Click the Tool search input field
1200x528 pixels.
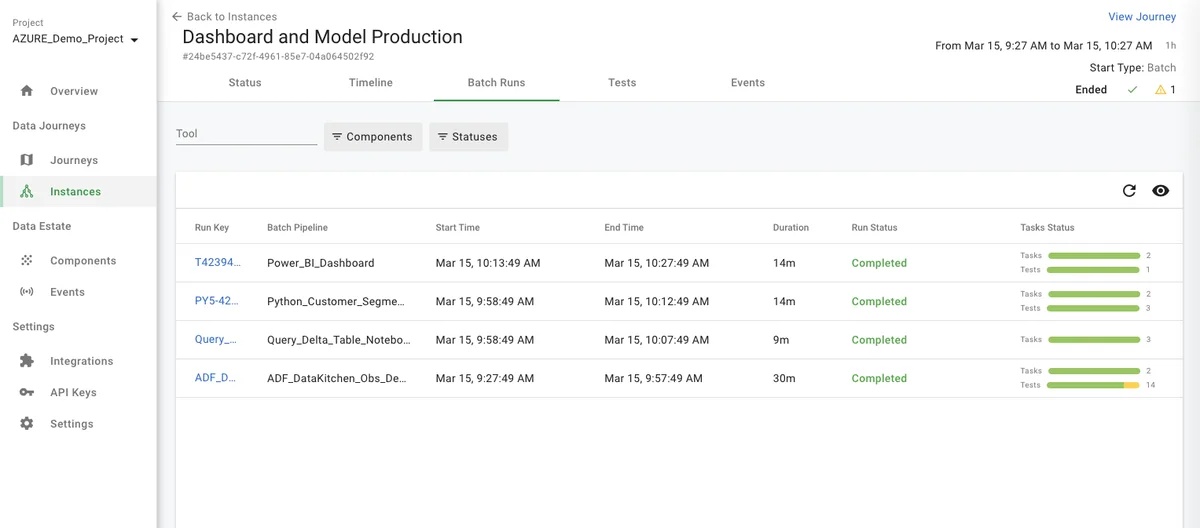coord(246,134)
